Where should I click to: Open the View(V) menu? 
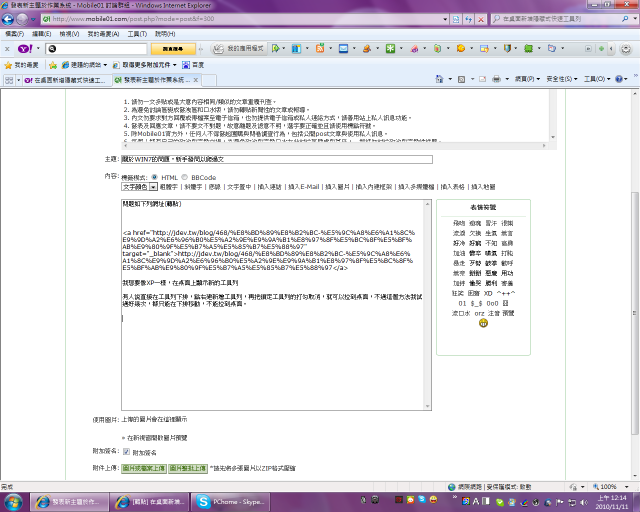pyautogui.click(x=69, y=34)
